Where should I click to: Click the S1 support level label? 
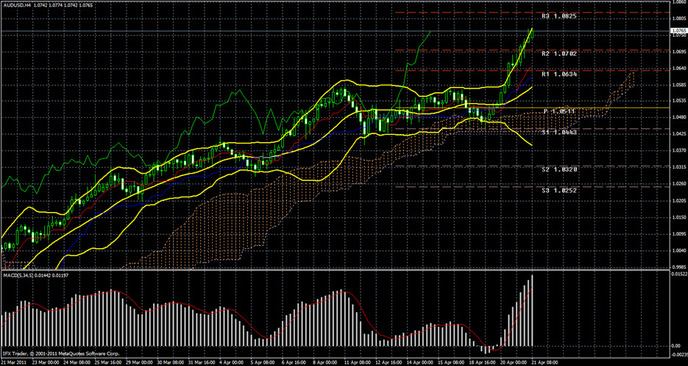559,132
